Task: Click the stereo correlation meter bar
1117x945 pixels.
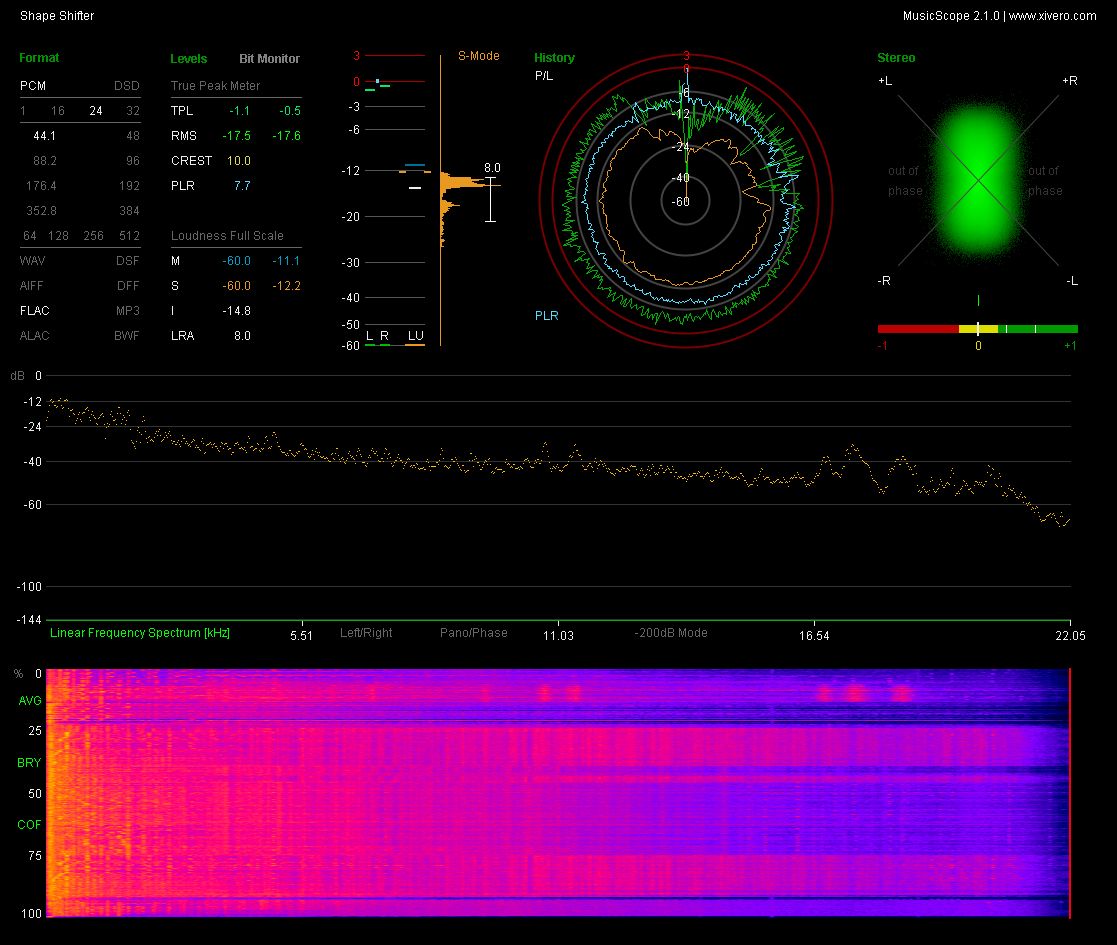Action: coord(977,328)
